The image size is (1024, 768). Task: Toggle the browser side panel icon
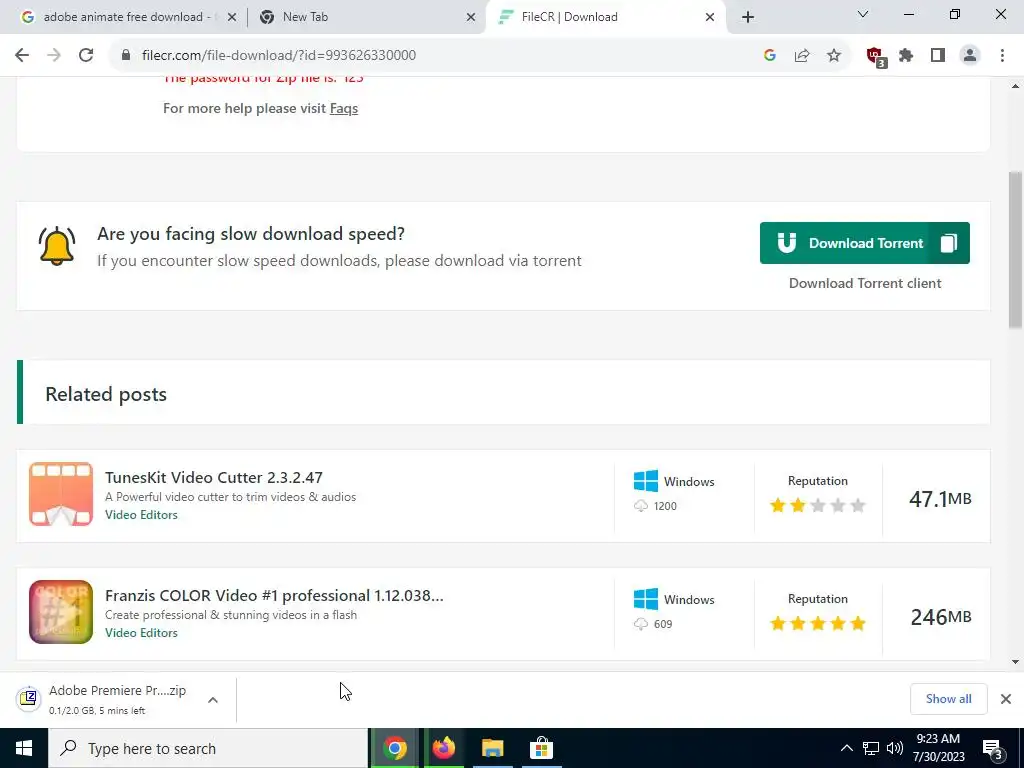point(938,56)
